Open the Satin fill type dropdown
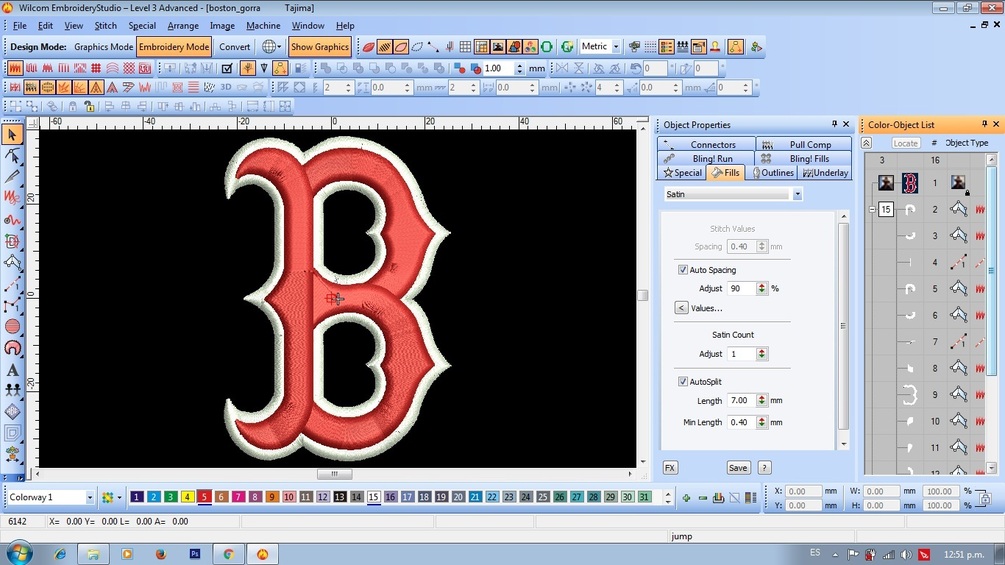The image size is (1005, 565). (797, 194)
